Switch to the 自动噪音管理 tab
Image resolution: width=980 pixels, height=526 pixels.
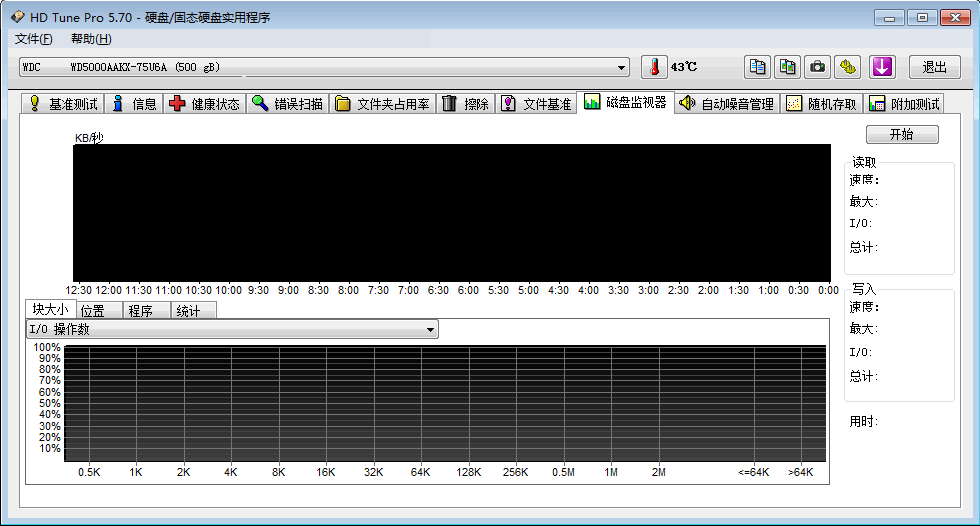pyautogui.click(x=727, y=104)
